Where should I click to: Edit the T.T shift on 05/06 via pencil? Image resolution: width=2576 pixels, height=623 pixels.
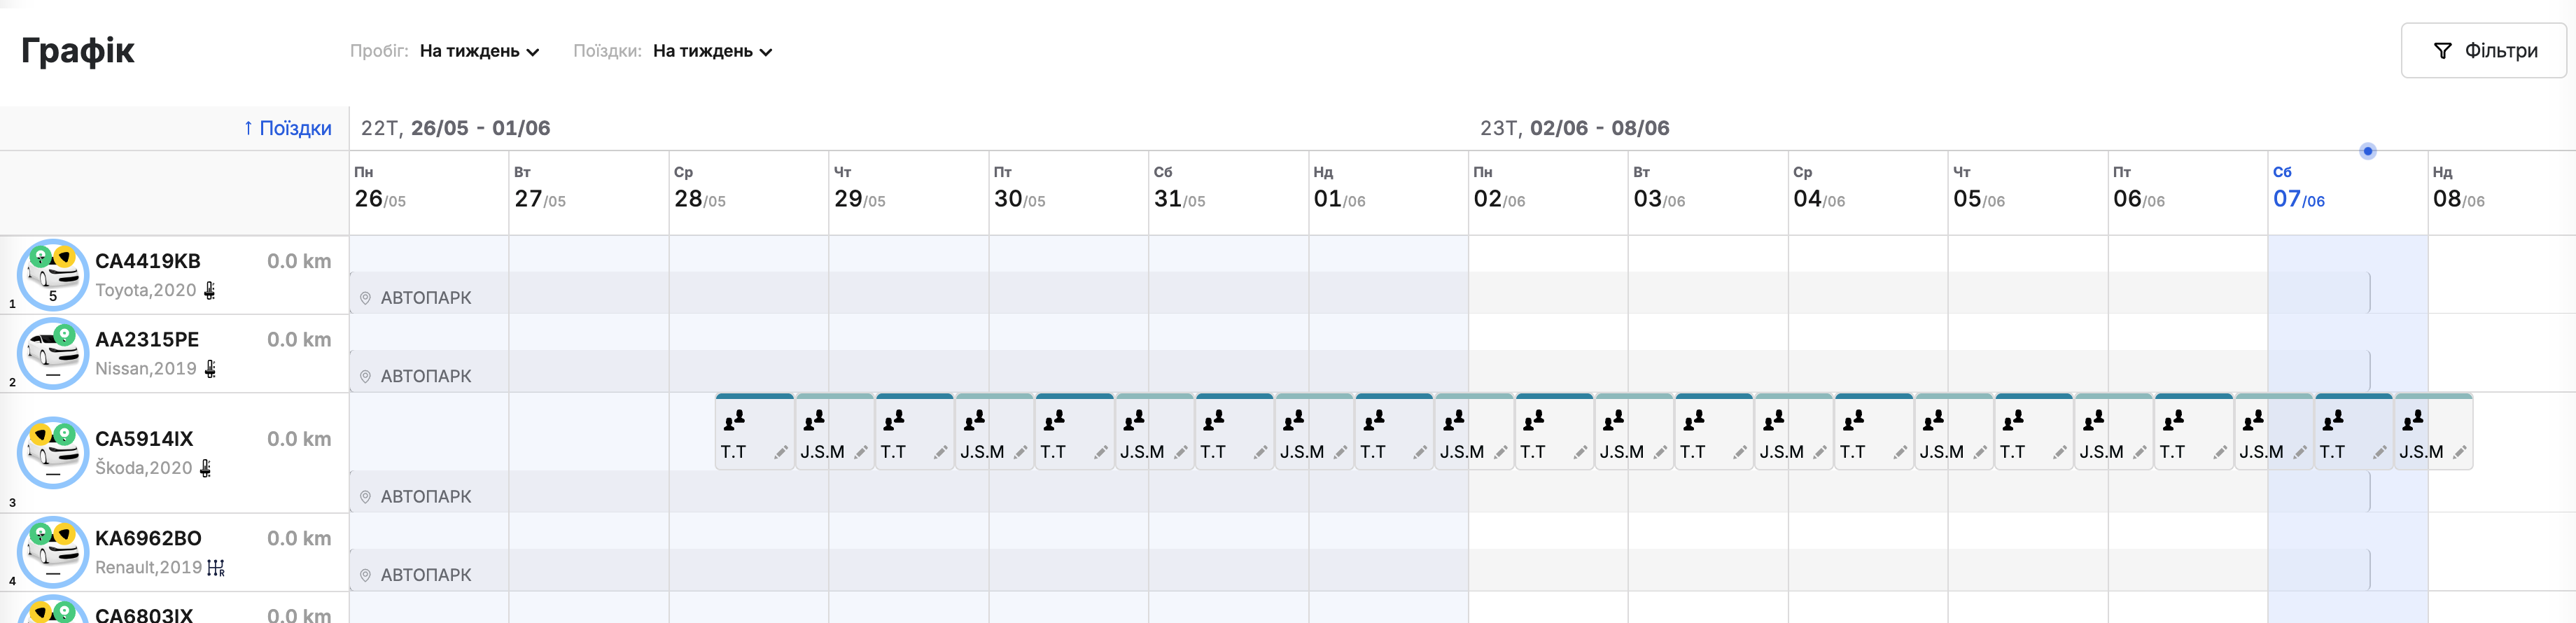pos(2060,453)
